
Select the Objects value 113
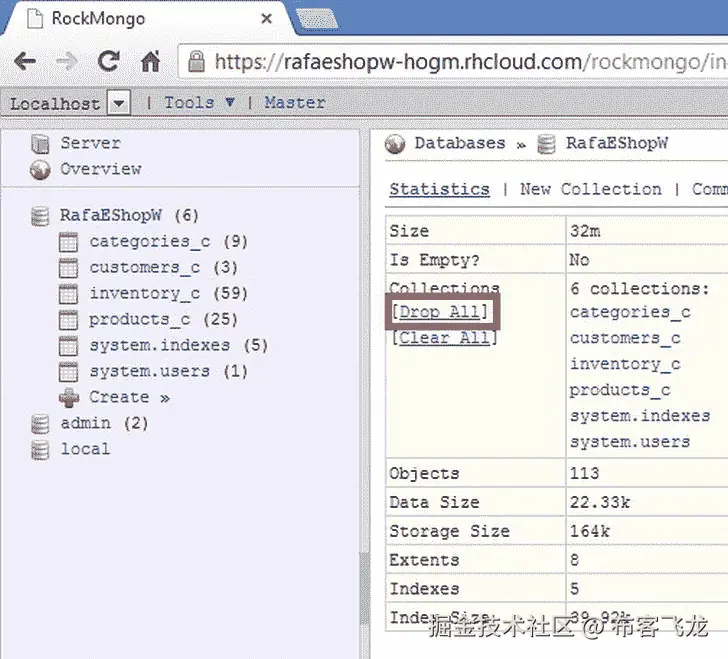585,474
